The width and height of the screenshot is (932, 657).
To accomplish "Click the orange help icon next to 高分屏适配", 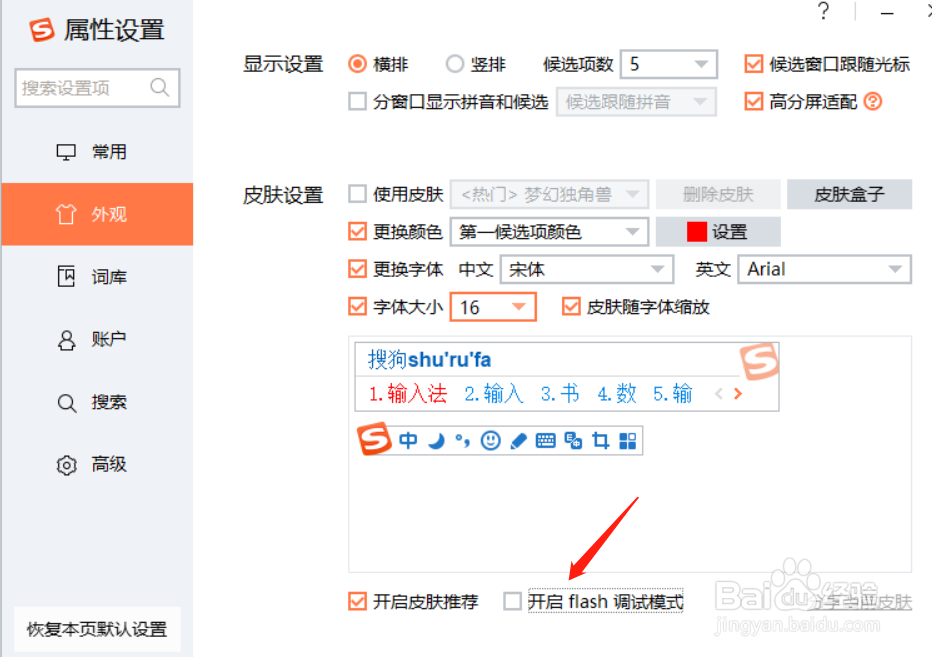I will [873, 102].
